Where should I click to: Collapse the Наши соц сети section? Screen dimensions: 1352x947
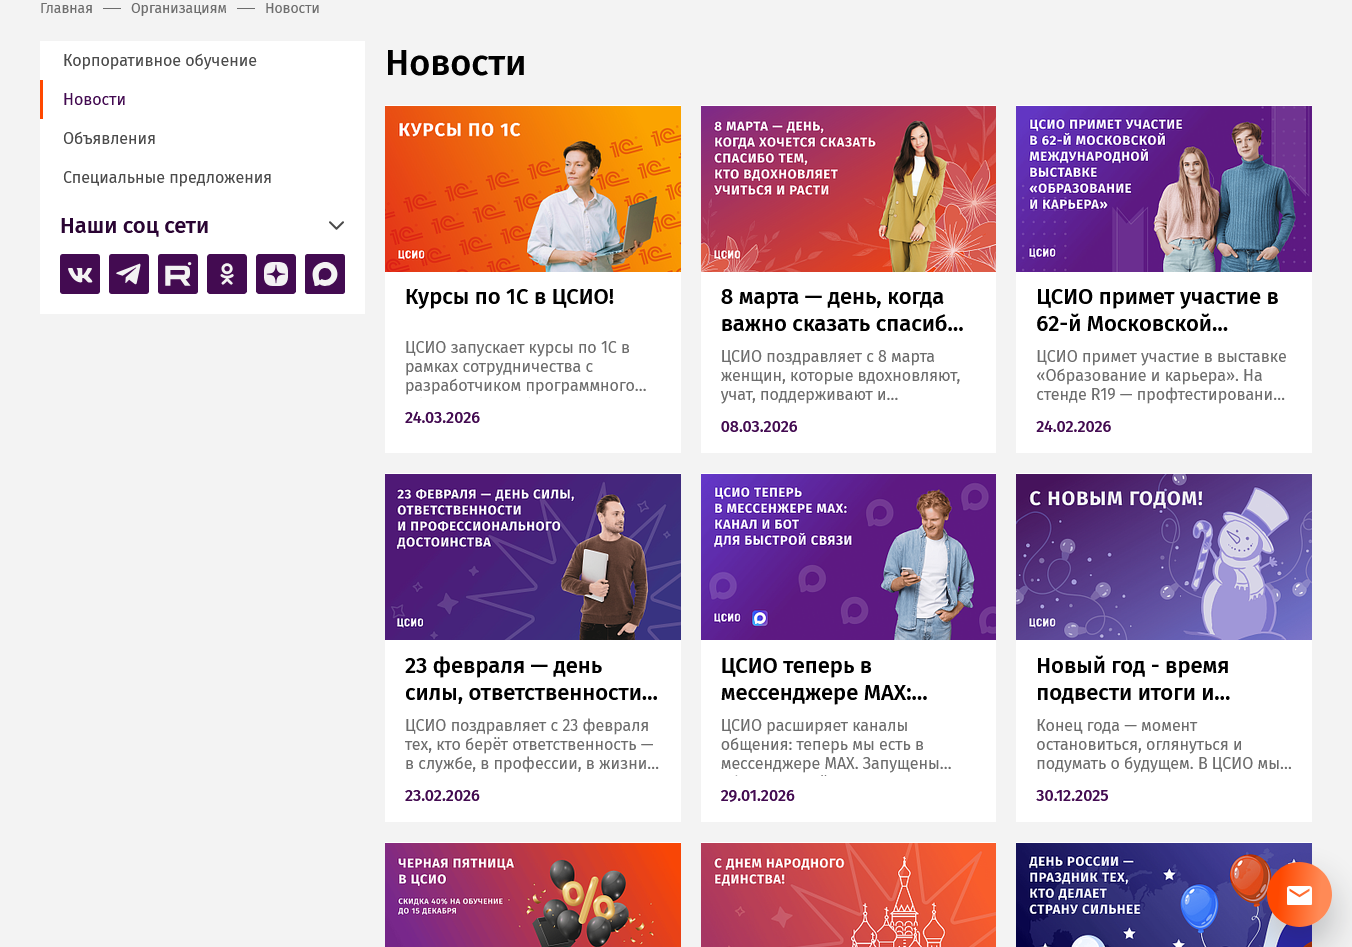(337, 226)
